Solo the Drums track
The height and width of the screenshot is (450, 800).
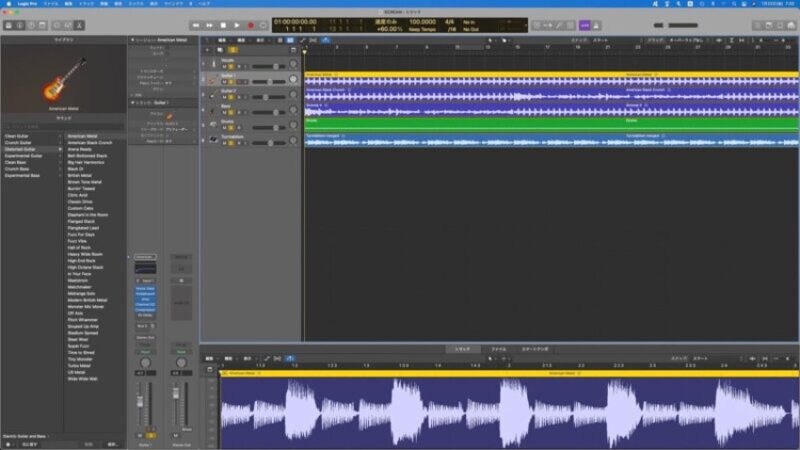pos(233,129)
